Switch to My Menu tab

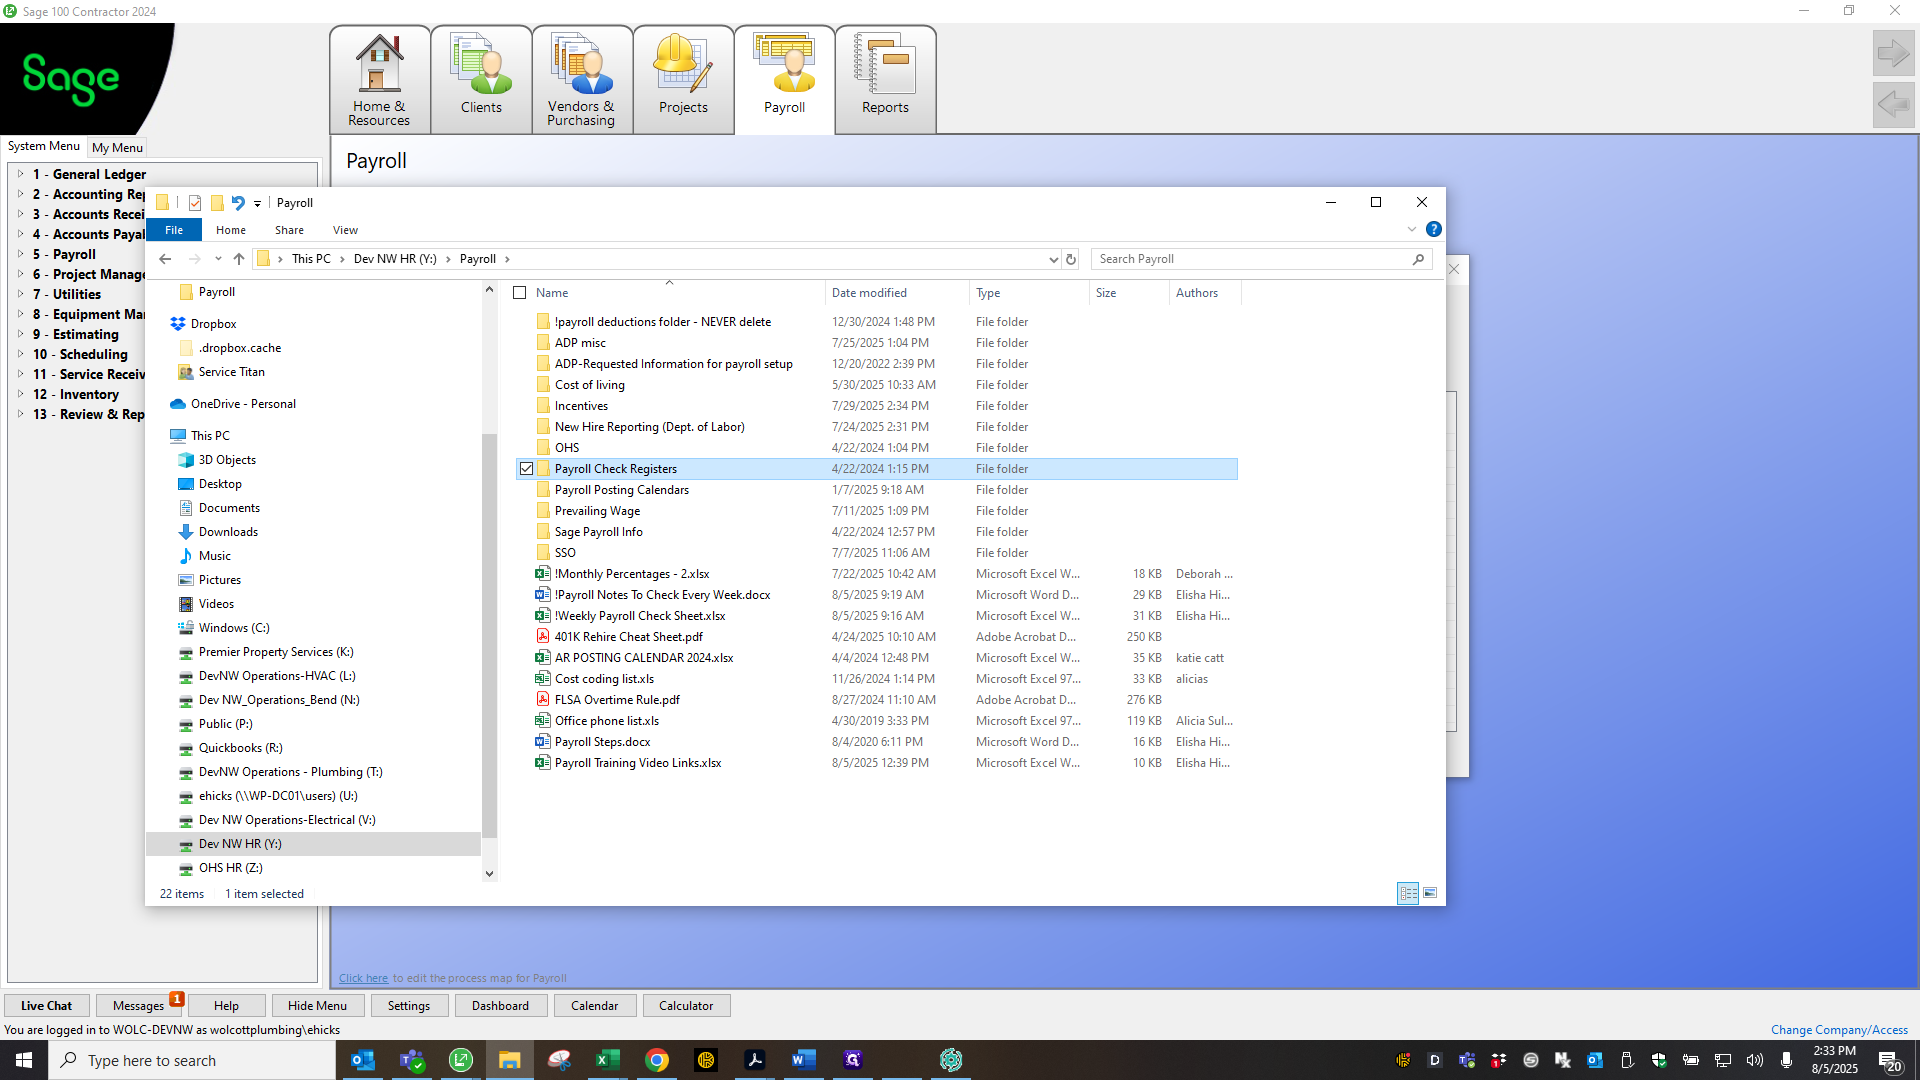tap(117, 147)
